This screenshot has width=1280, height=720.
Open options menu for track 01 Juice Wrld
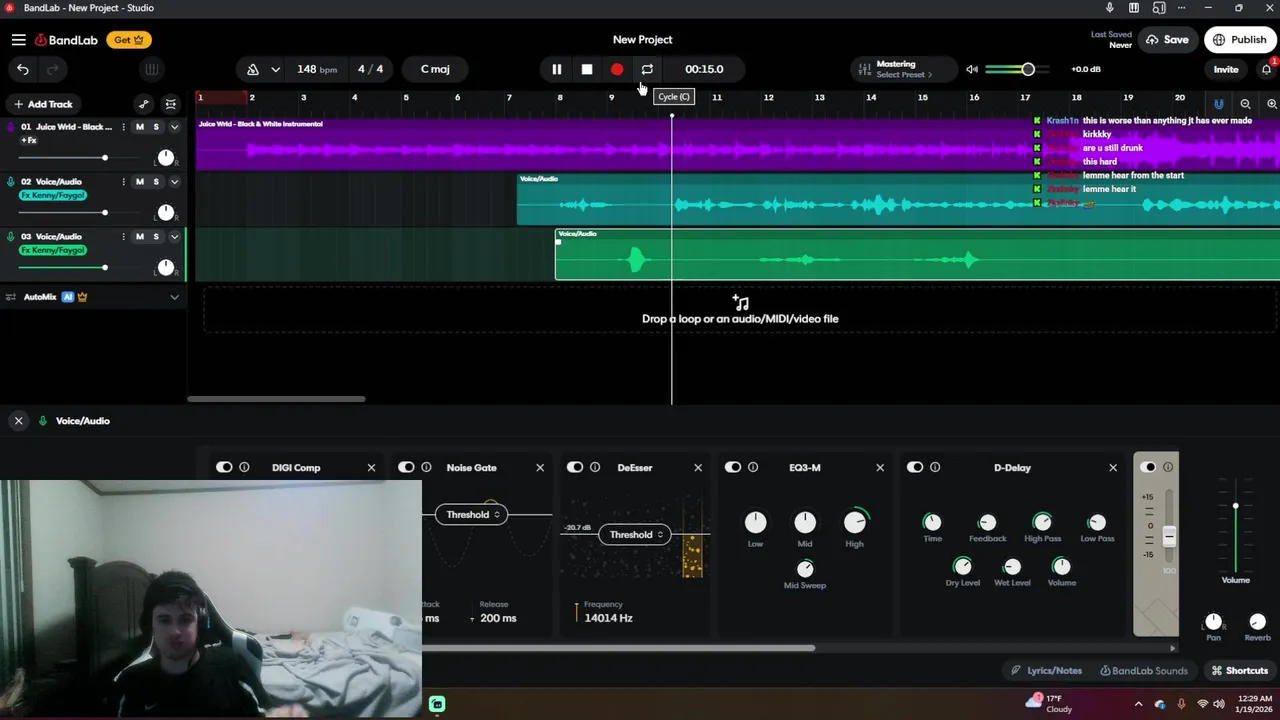pos(124,127)
